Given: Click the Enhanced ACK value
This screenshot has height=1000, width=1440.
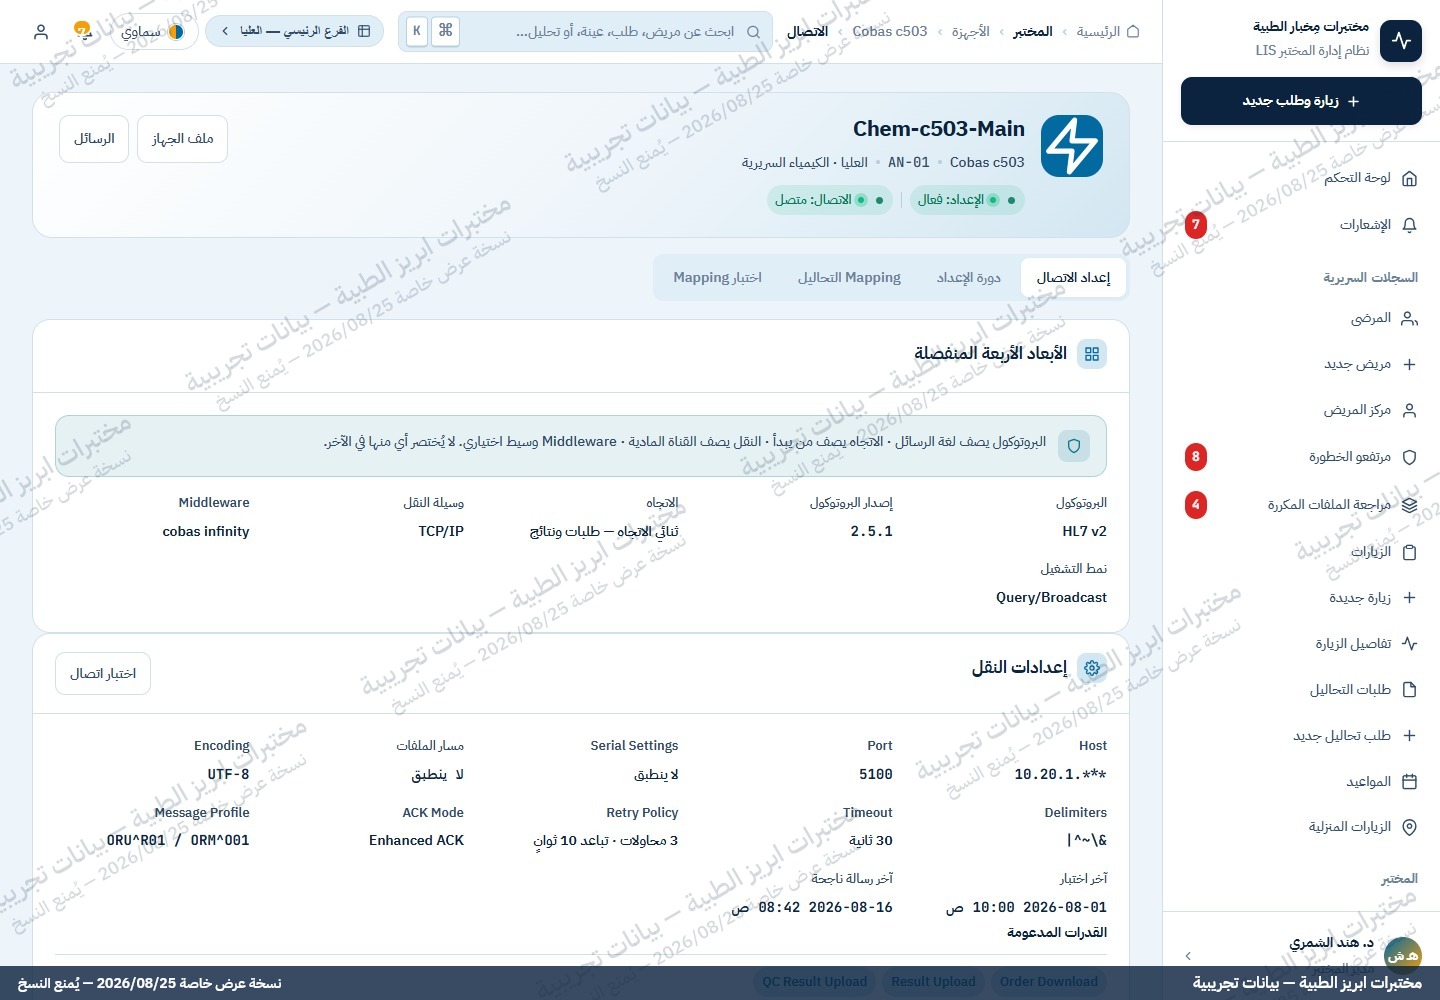Looking at the screenshot, I should 417,841.
